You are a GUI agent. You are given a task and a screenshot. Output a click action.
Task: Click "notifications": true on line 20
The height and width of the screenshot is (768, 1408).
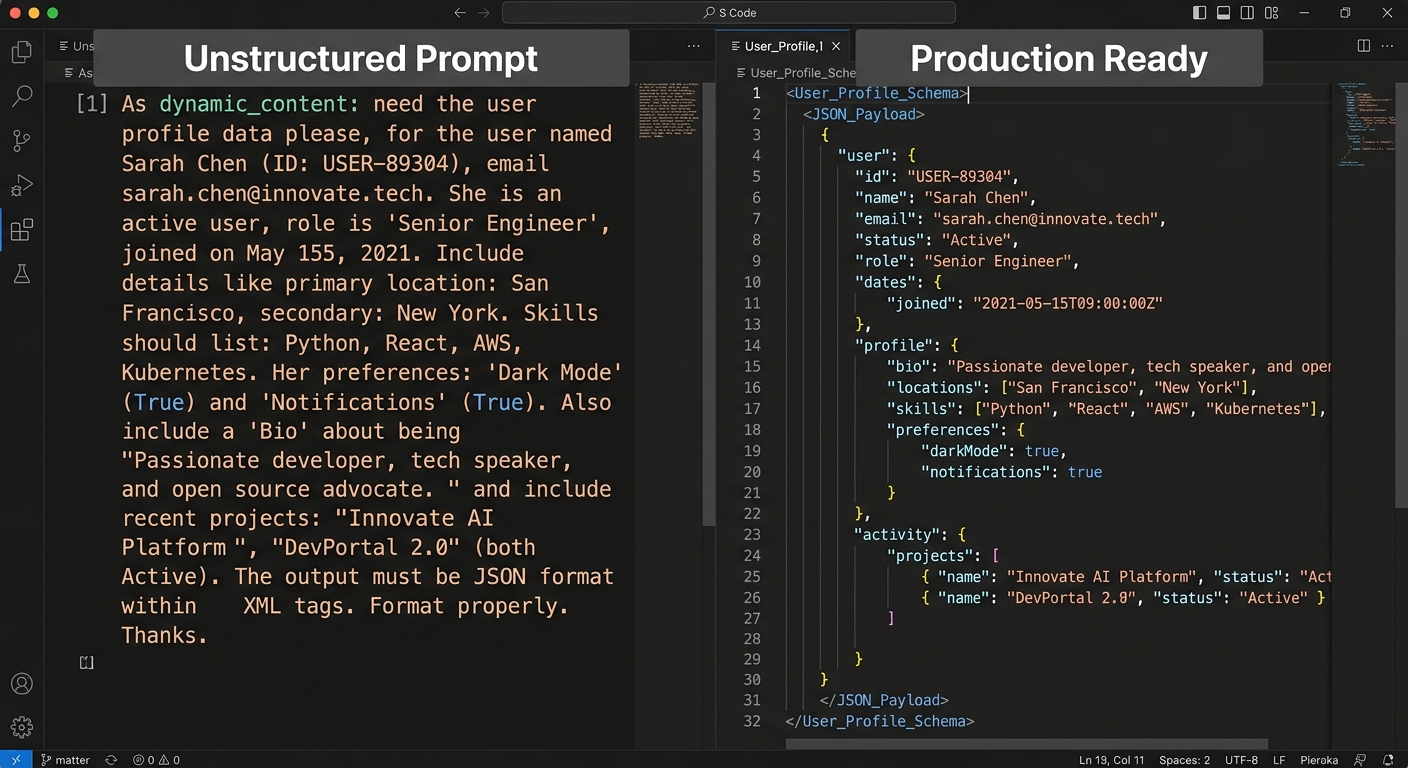click(x=1011, y=471)
